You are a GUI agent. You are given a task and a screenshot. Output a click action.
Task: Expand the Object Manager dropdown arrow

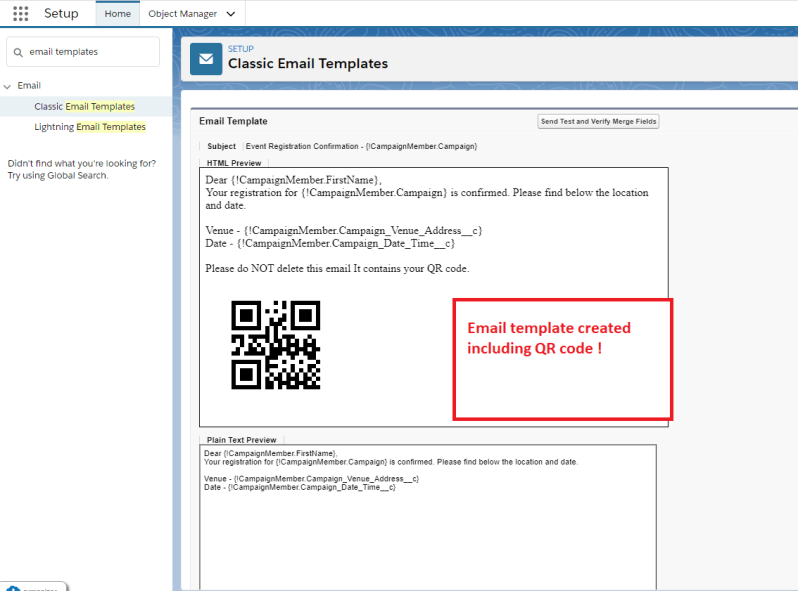click(231, 14)
